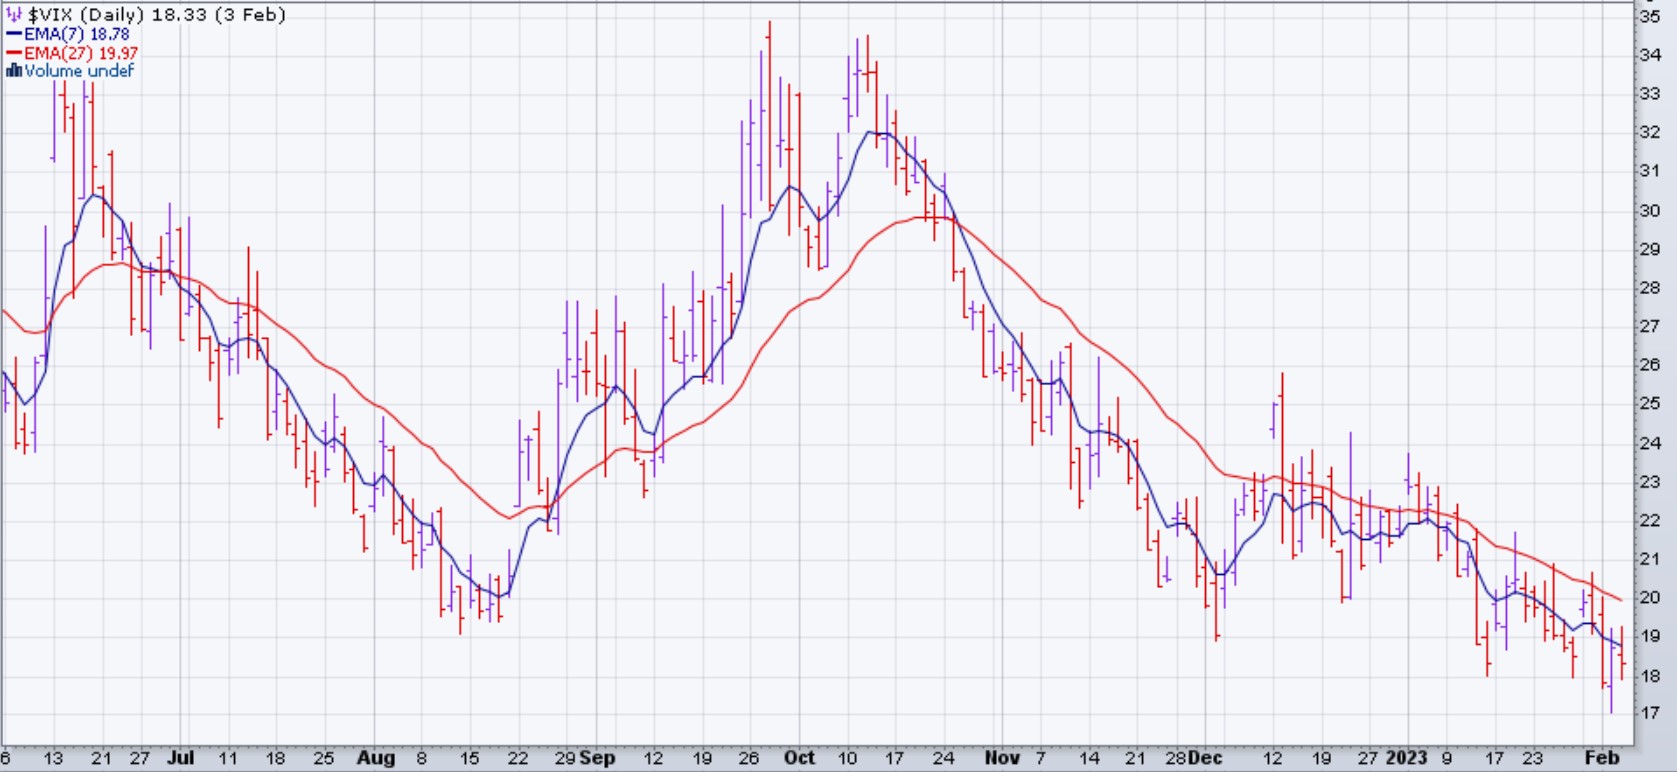The image size is (1677, 772).
Task: Click the blue EMA(7) line marker in legend
Action: 14,35
